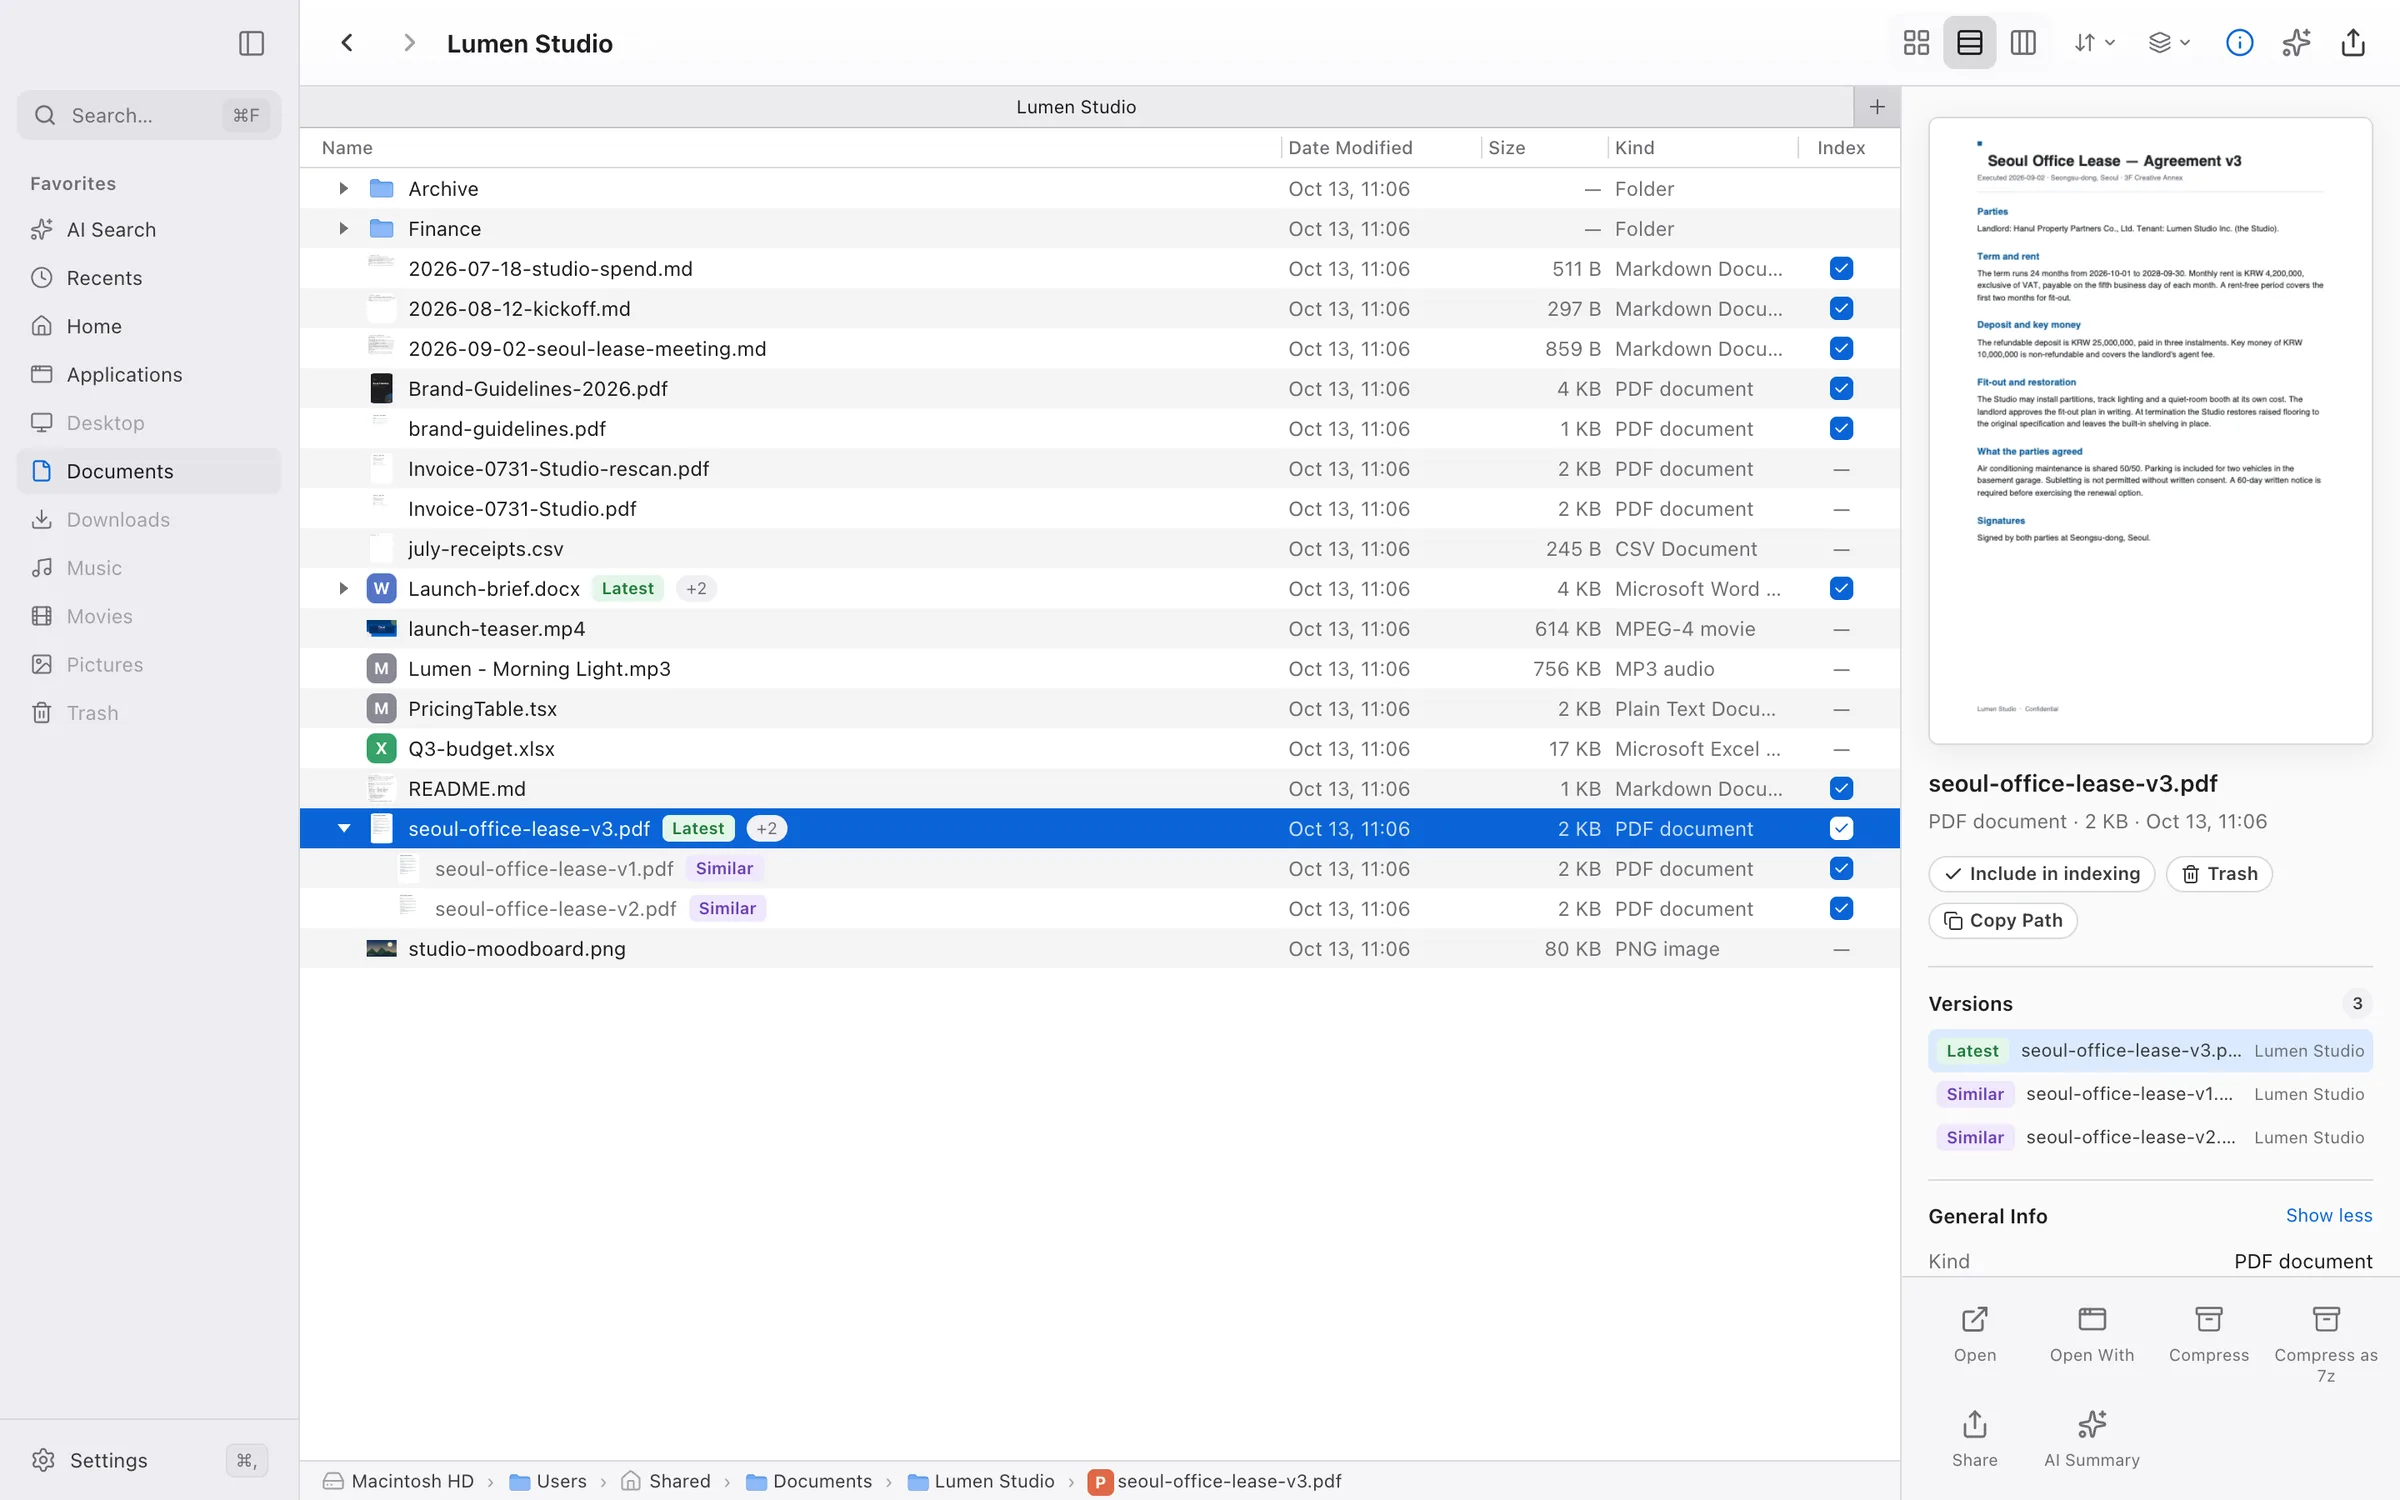Screen dimensions: 2400x1500
Task: Select the Lumen Studio tab
Action: 1076,107
